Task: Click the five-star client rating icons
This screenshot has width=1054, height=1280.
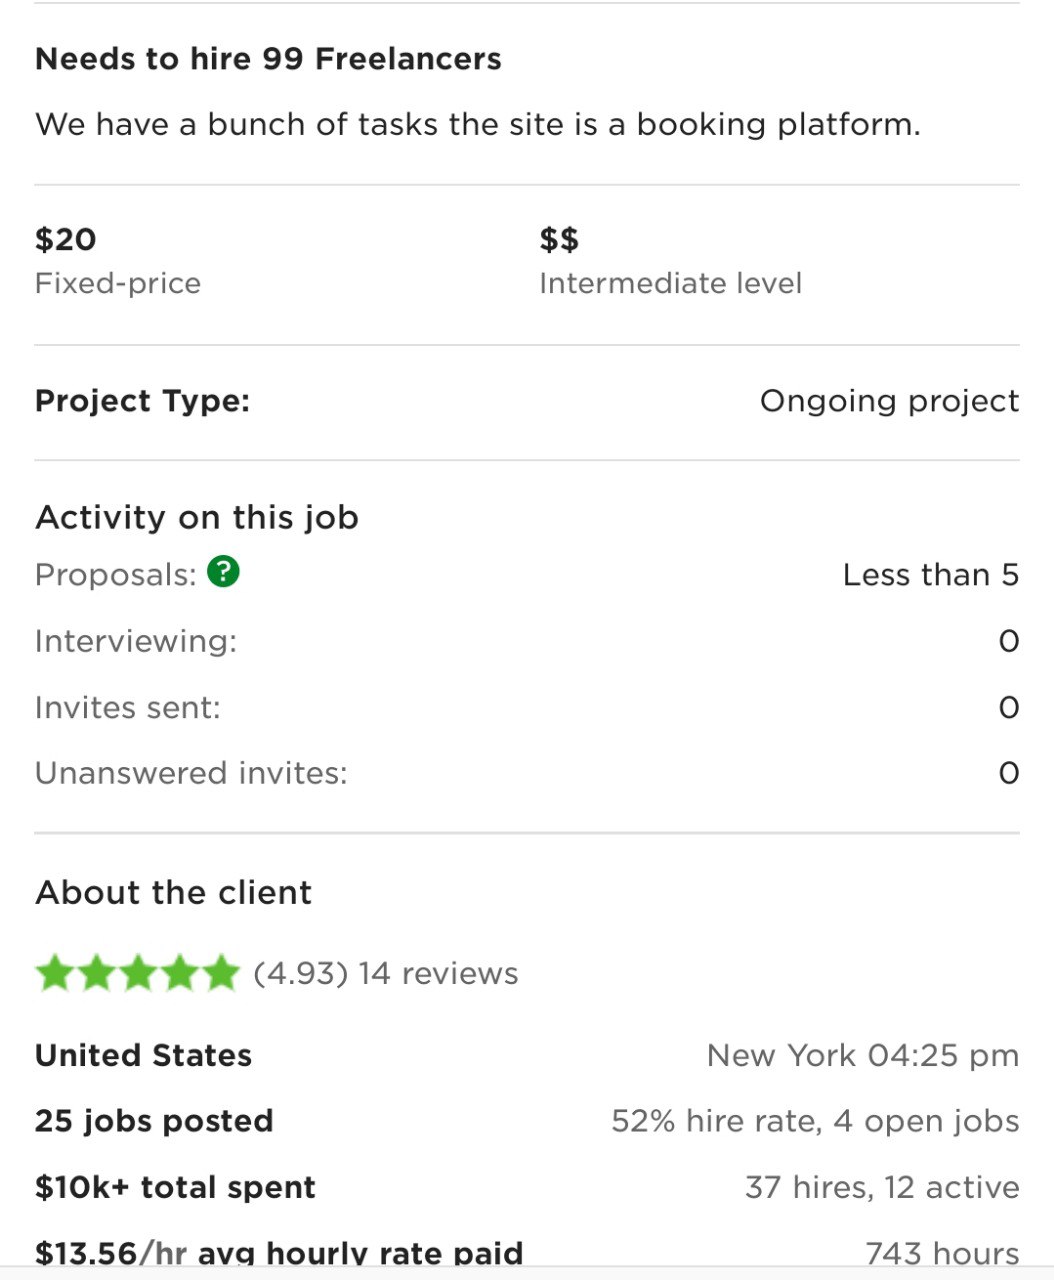Action: click(x=137, y=973)
